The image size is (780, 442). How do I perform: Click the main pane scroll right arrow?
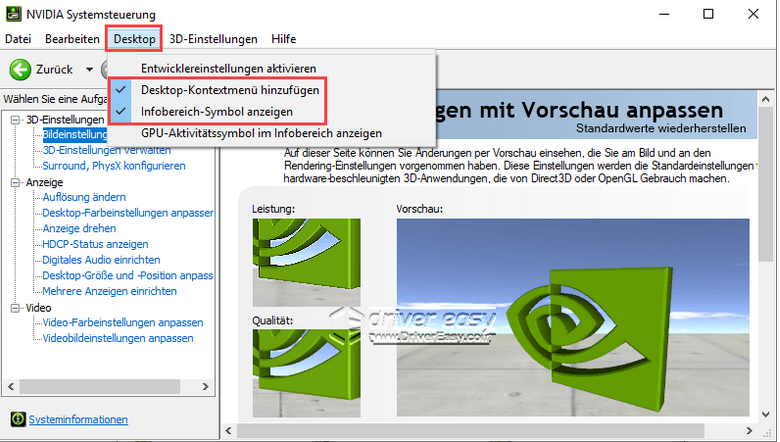tap(750, 431)
